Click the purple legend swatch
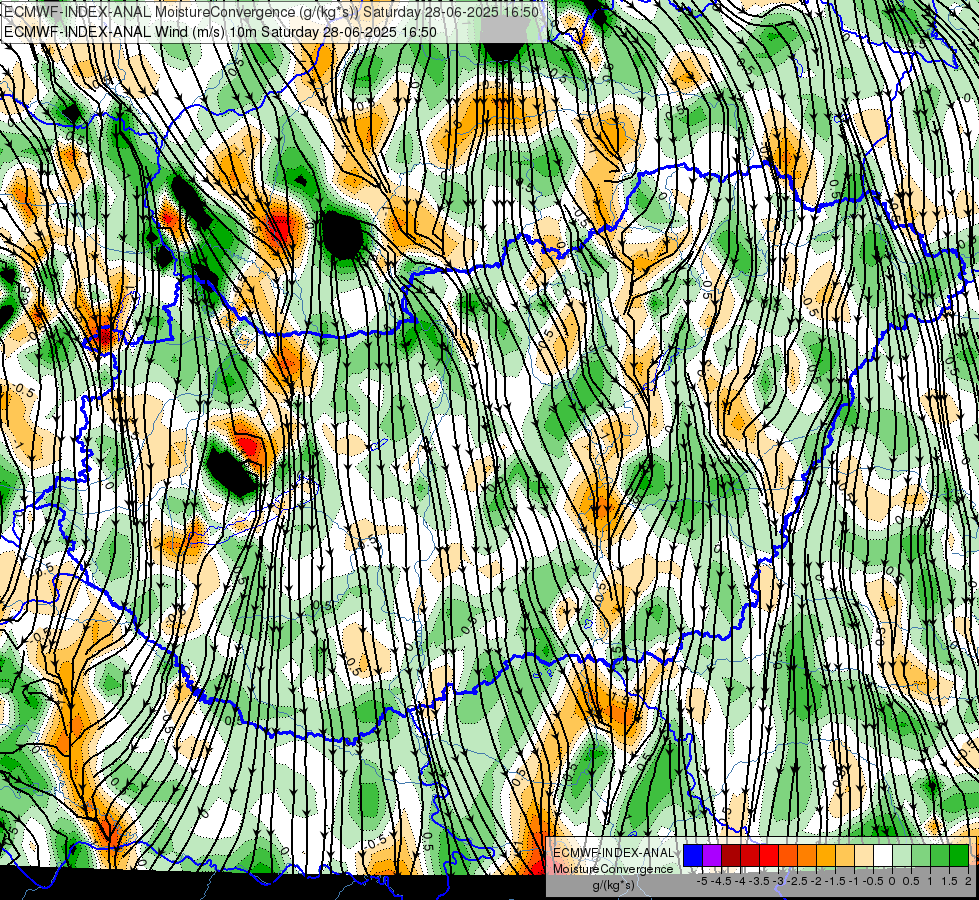979x900 pixels. tap(712, 856)
